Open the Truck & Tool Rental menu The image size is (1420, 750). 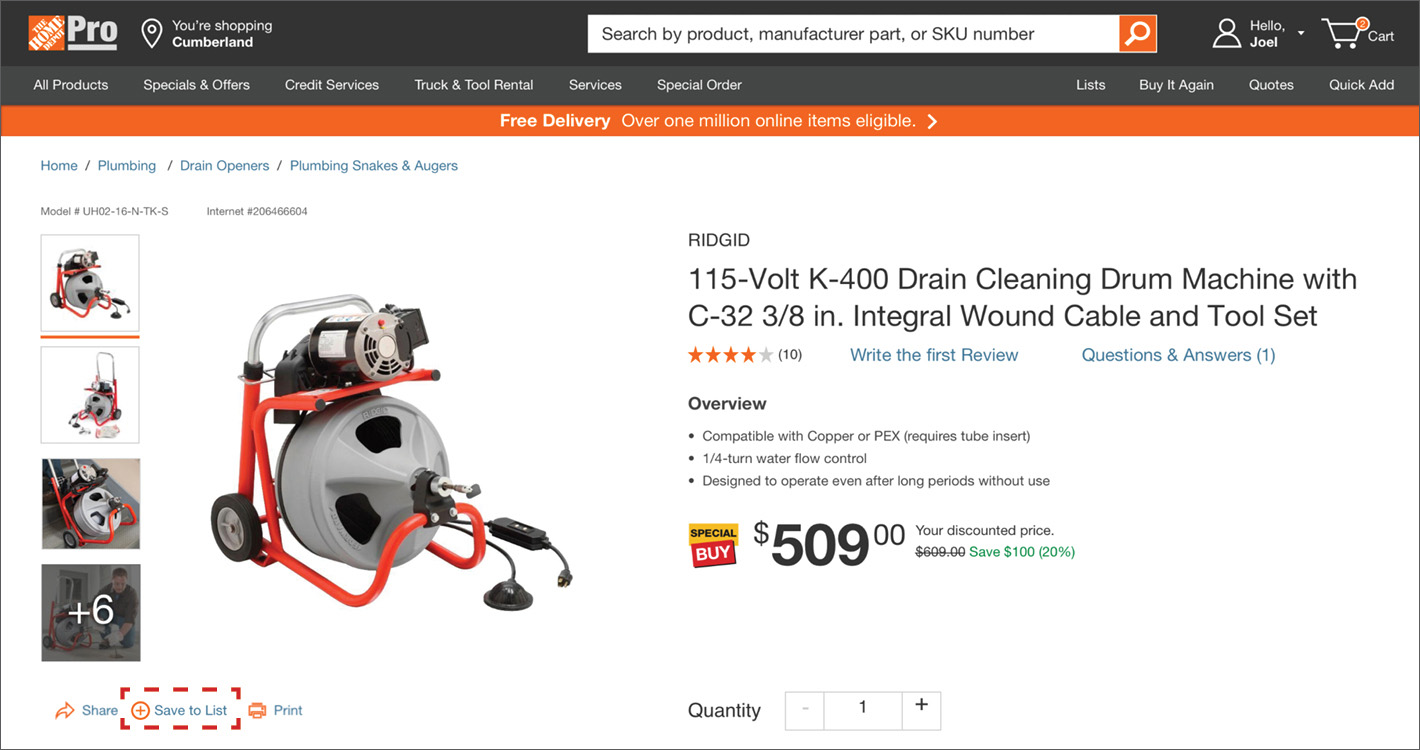[473, 85]
